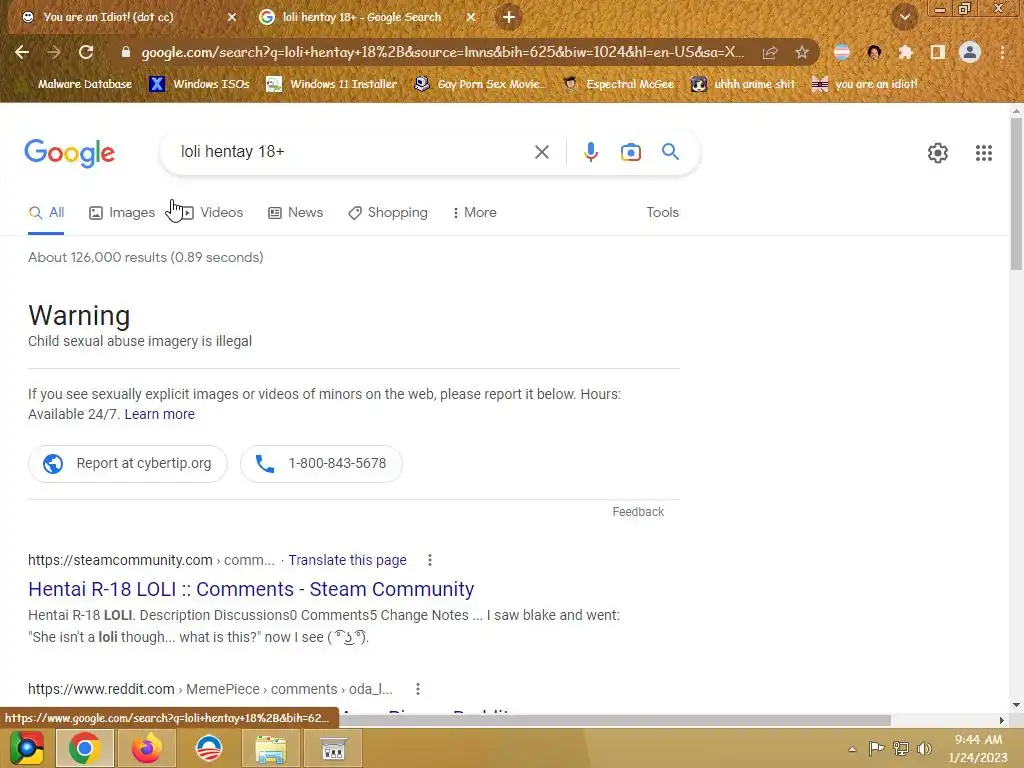Bookmark this page with the star icon
1024x768 pixels.
[x=802, y=52]
